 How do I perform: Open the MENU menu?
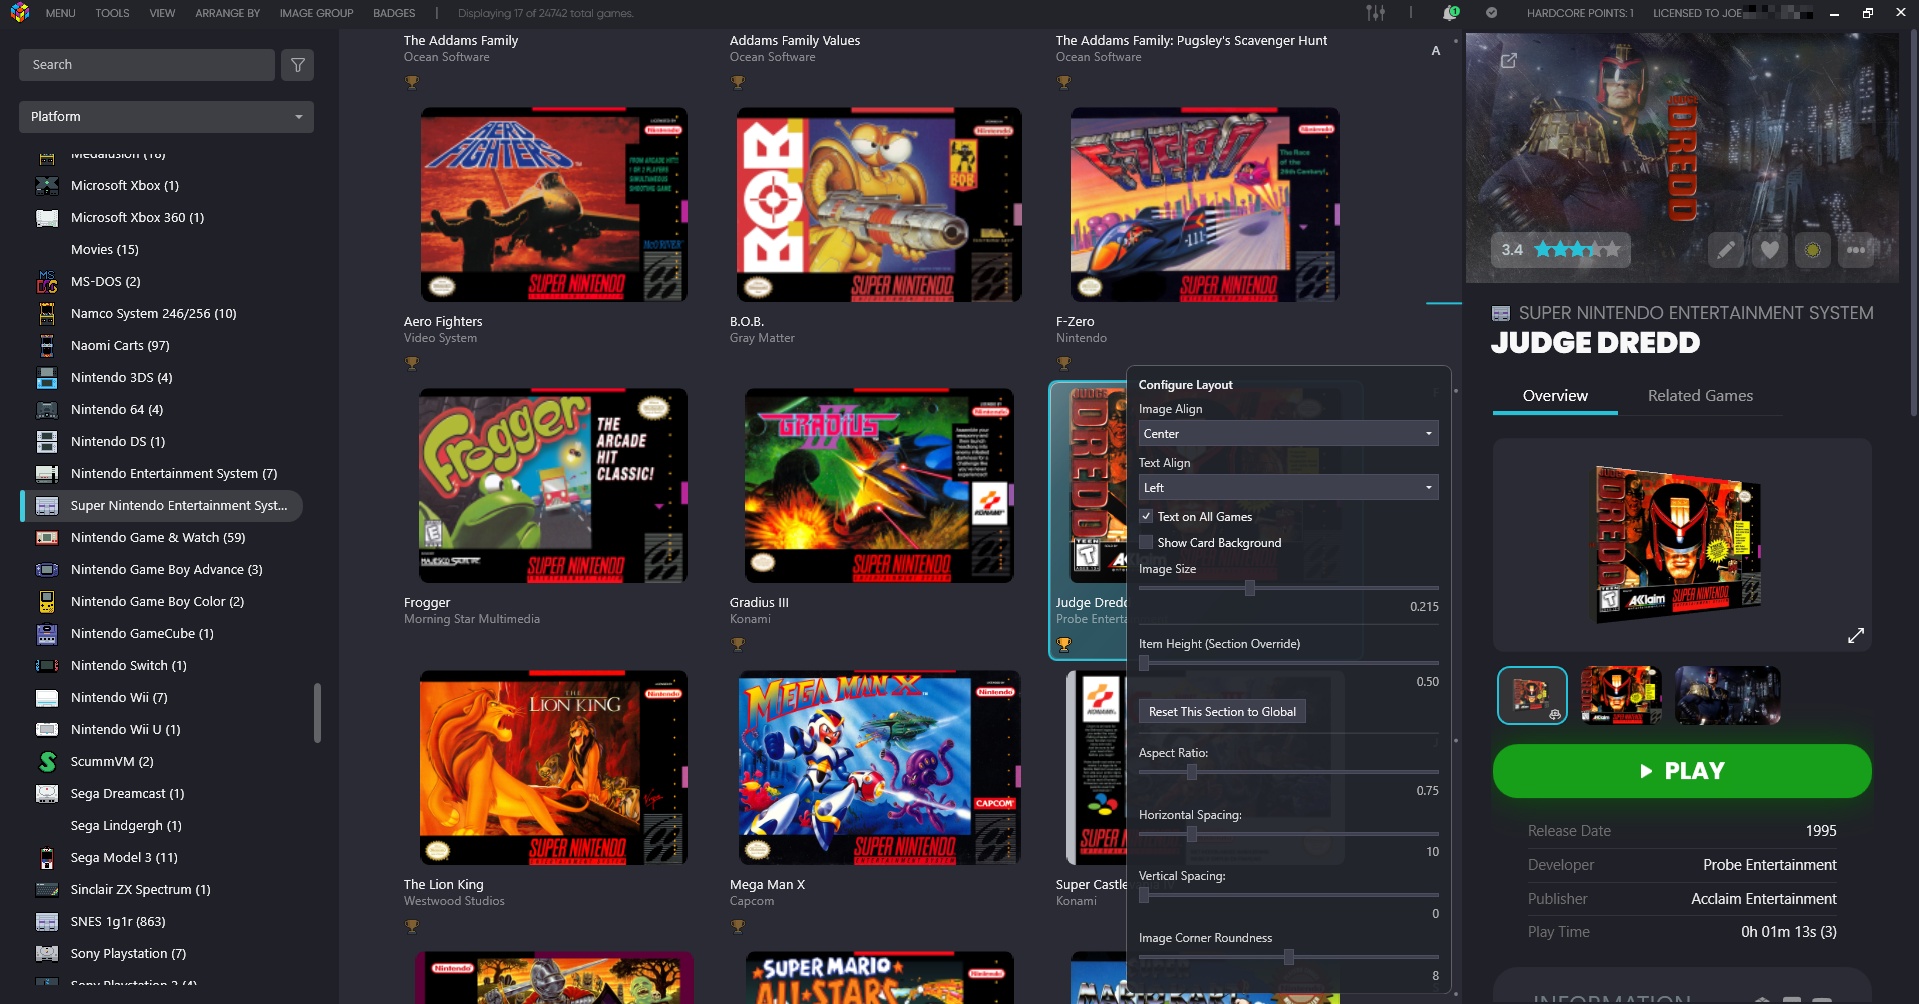pyautogui.click(x=60, y=13)
